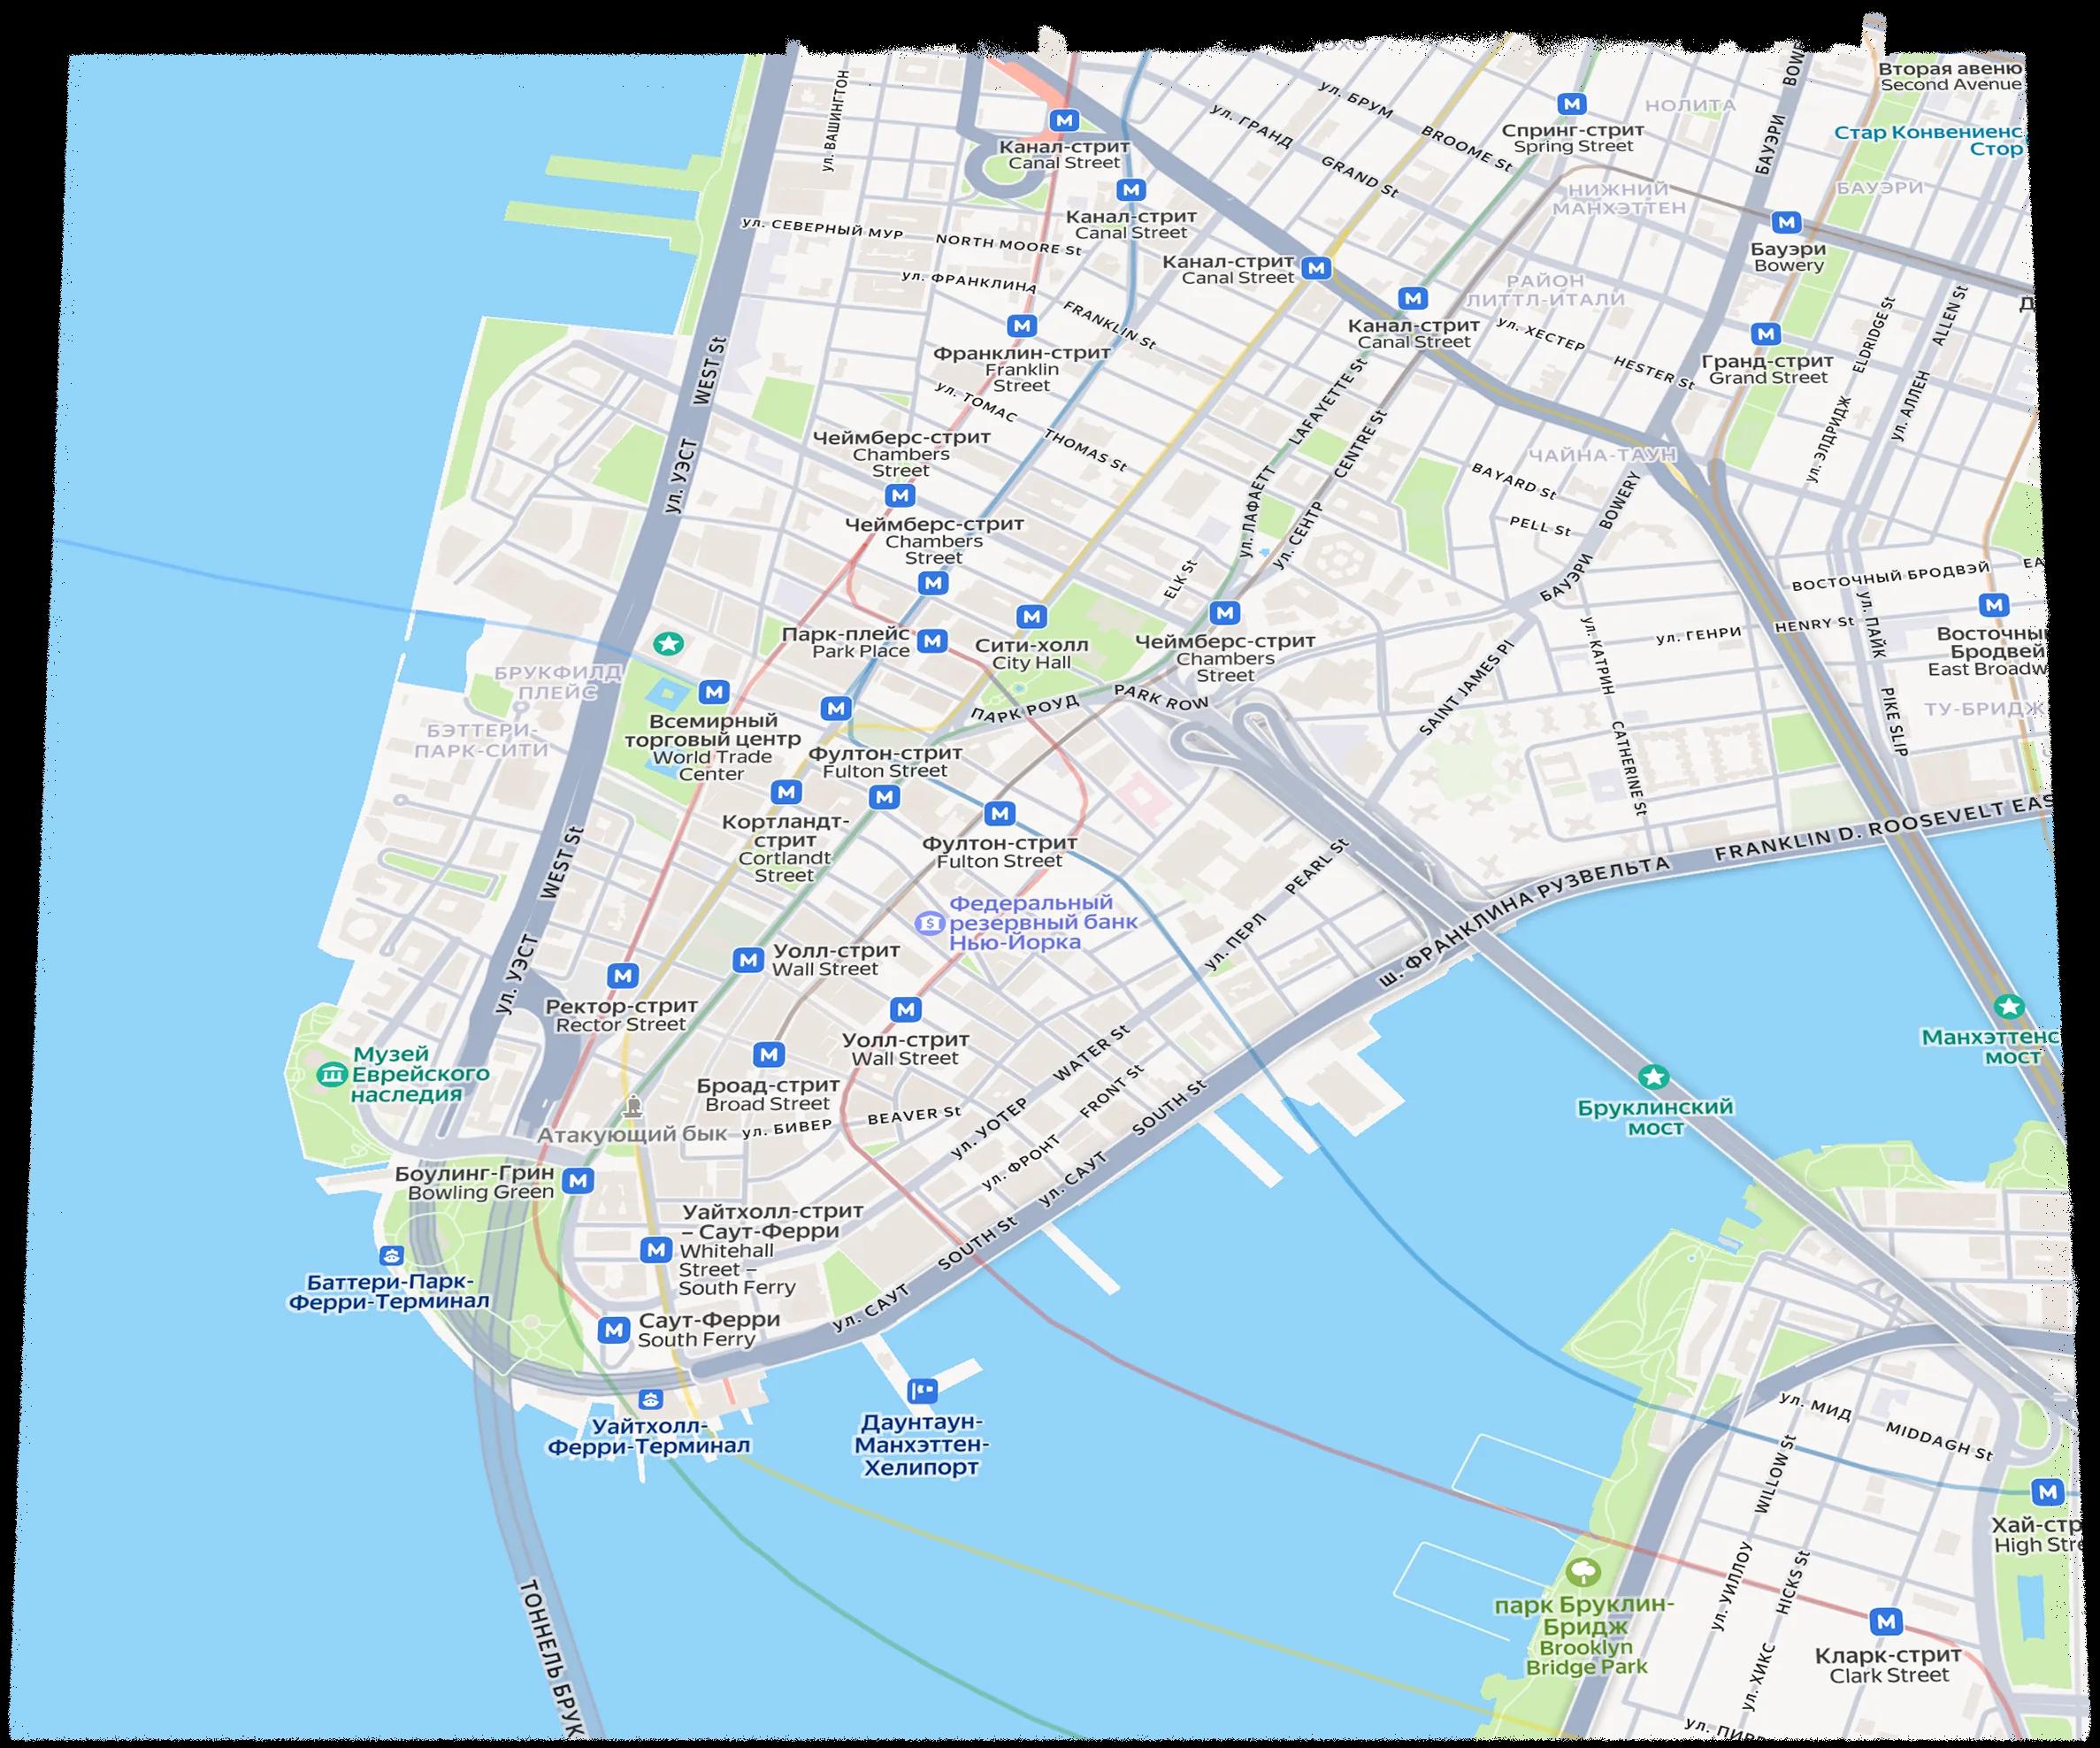
Task: Open the Brooklyn Bridge Park tree icon
Action: tap(1584, 1573)
